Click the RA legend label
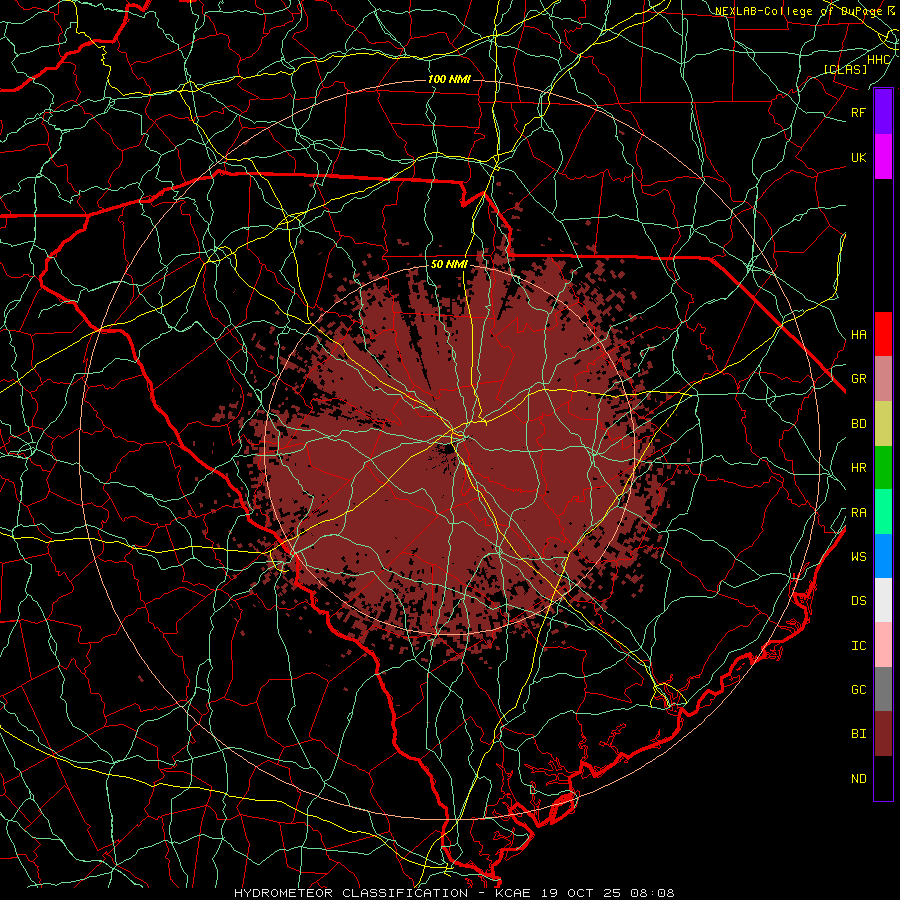 tap(858, 513)
